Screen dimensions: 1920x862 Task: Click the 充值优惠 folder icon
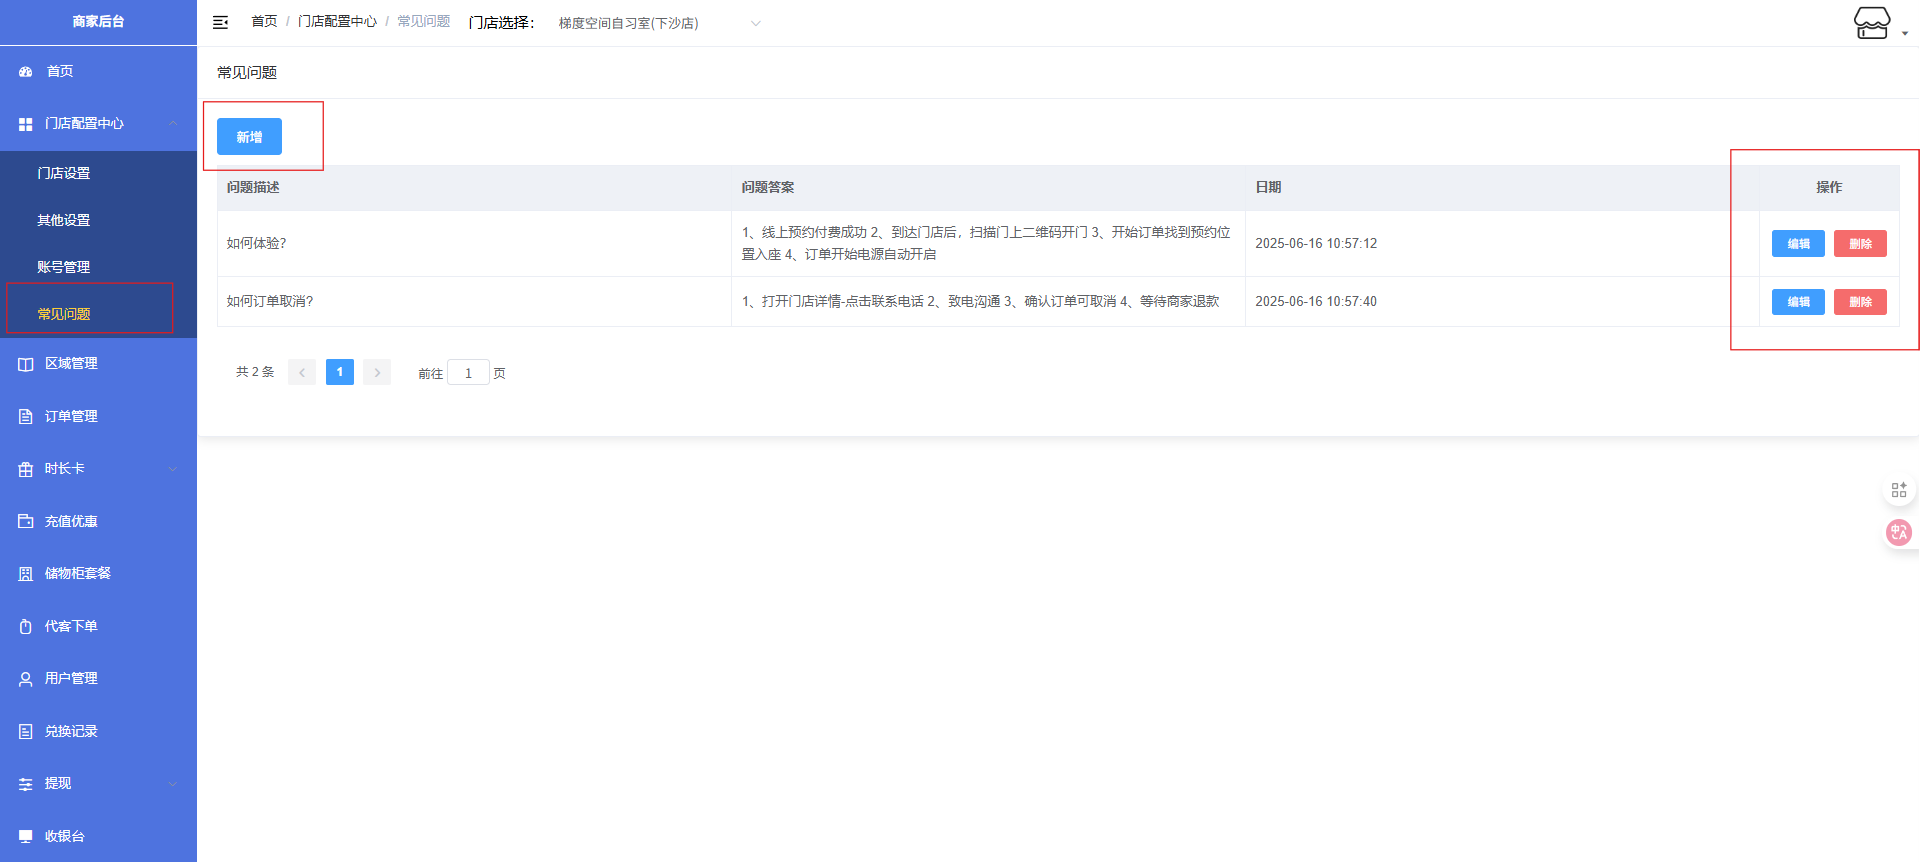pyautogui.click(x=26, y=522)
